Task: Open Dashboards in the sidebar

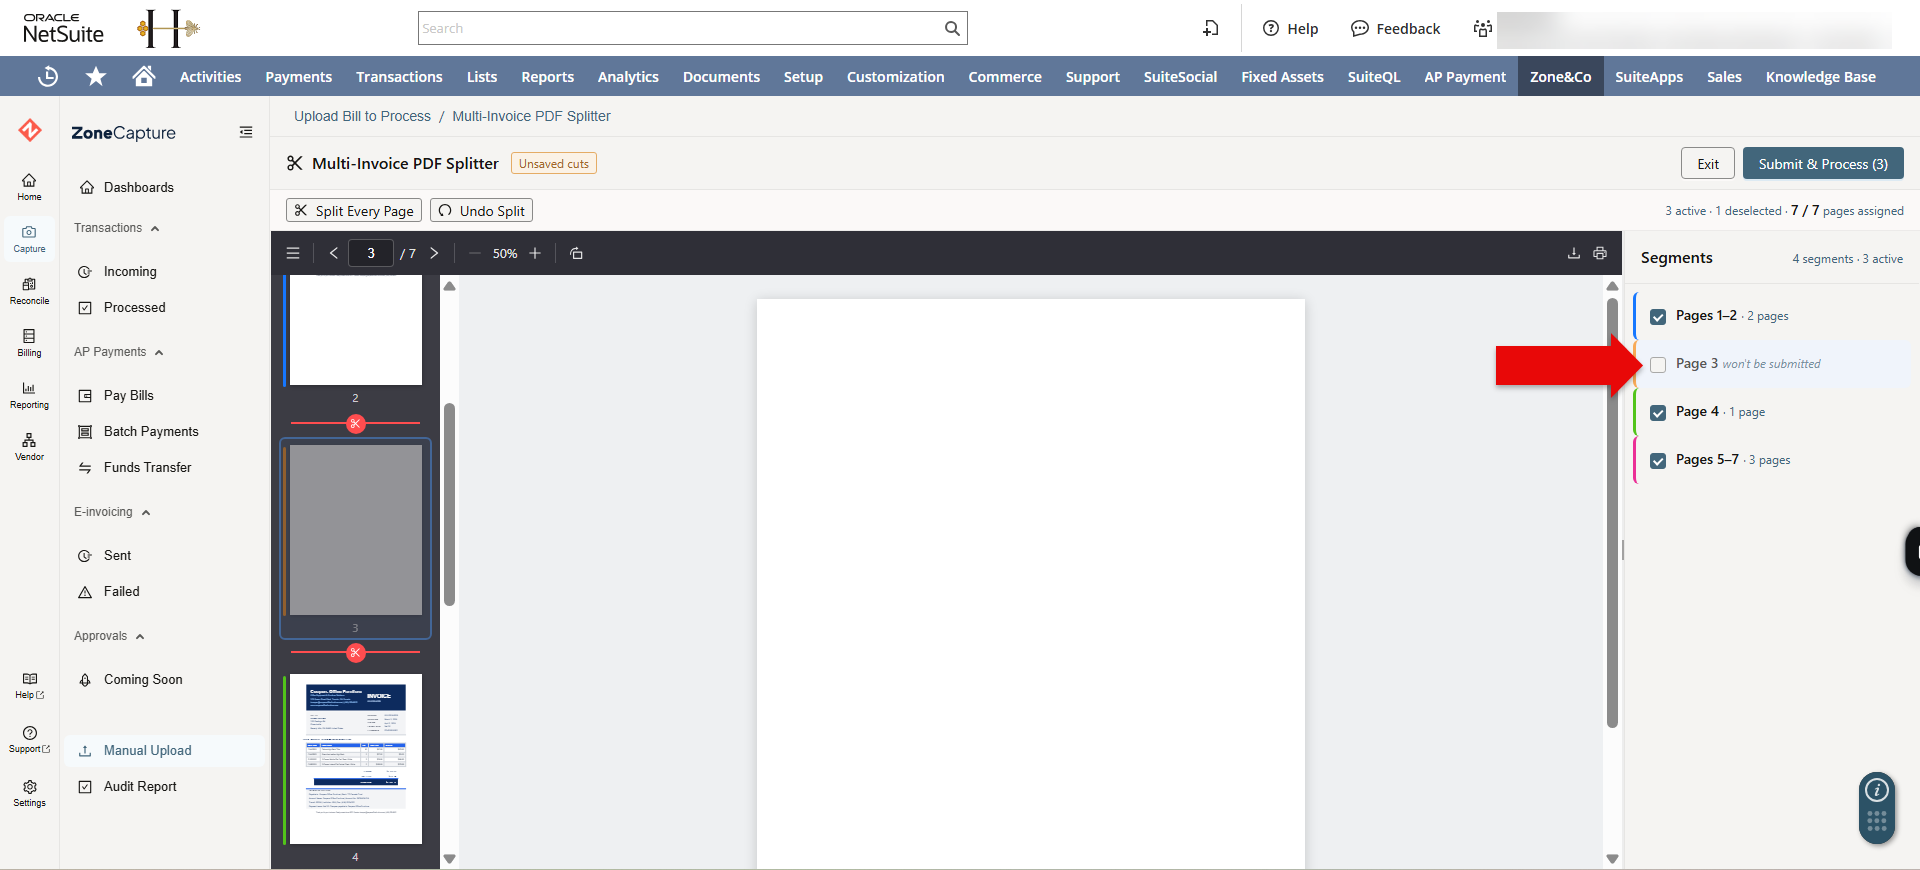Action: click(139, 187)
